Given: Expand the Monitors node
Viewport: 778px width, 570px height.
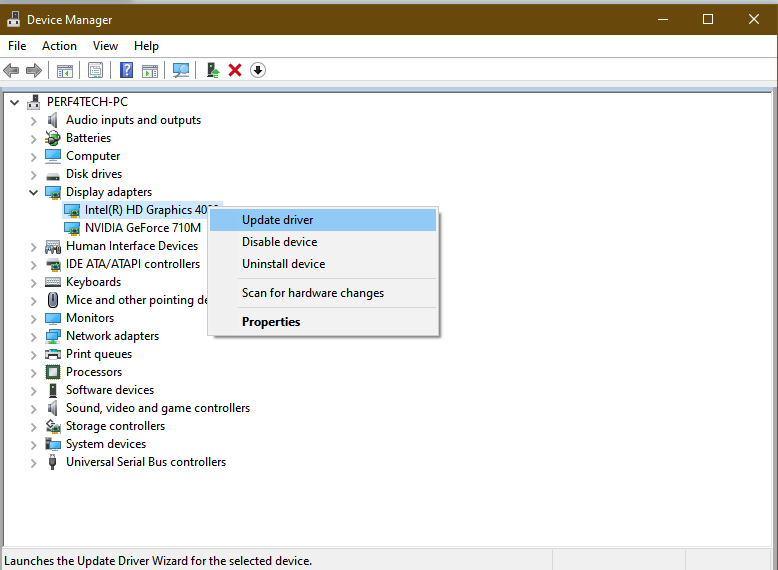Looking at the screenshot, I should coord(33,319).
